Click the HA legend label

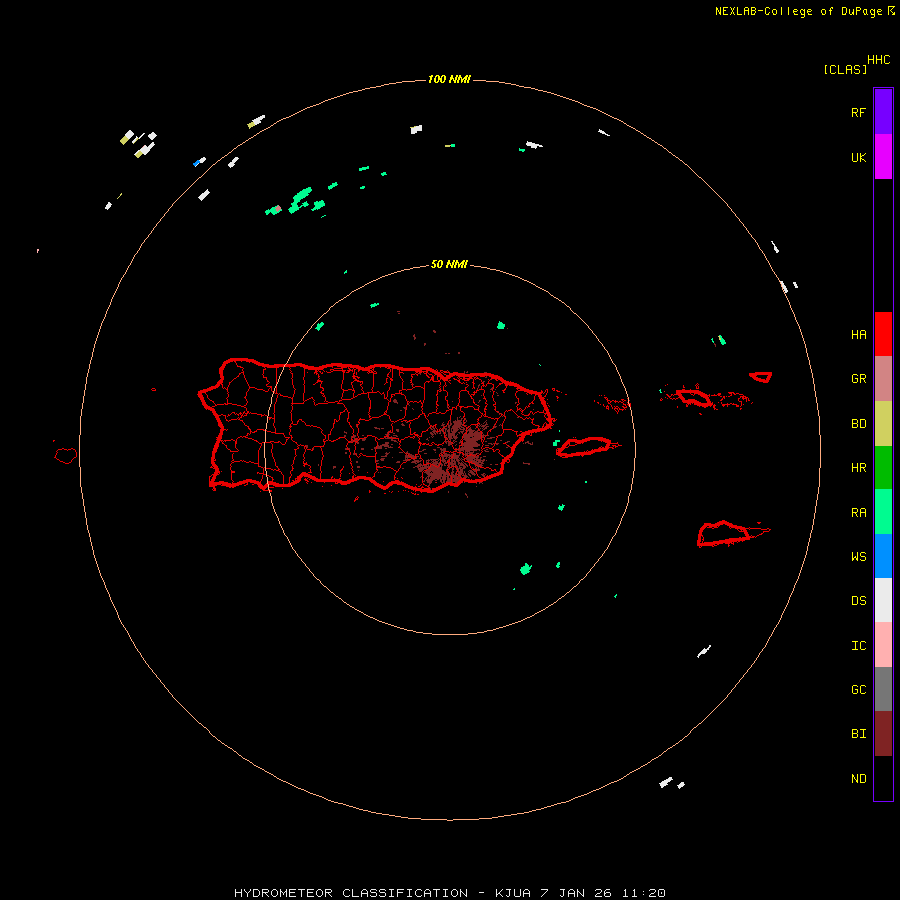click(x=858, y=335)
